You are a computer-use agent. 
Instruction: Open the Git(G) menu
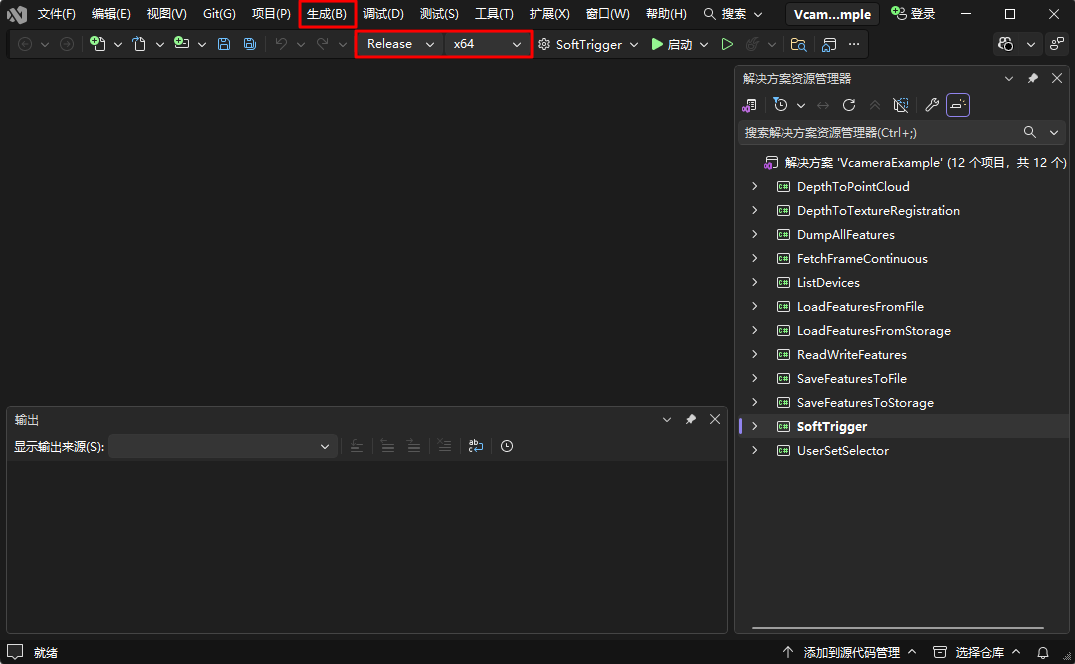219,14
